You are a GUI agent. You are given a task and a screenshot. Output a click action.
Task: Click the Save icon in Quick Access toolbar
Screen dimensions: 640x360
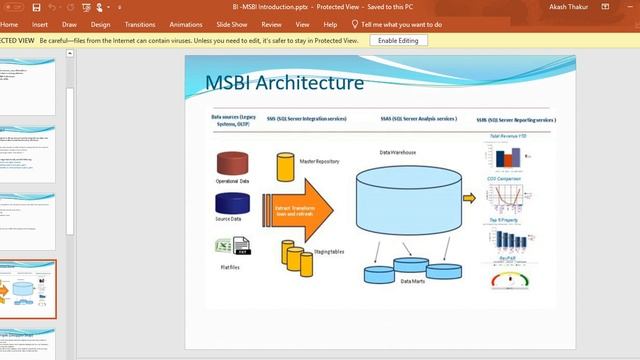[x=36, y=7]
